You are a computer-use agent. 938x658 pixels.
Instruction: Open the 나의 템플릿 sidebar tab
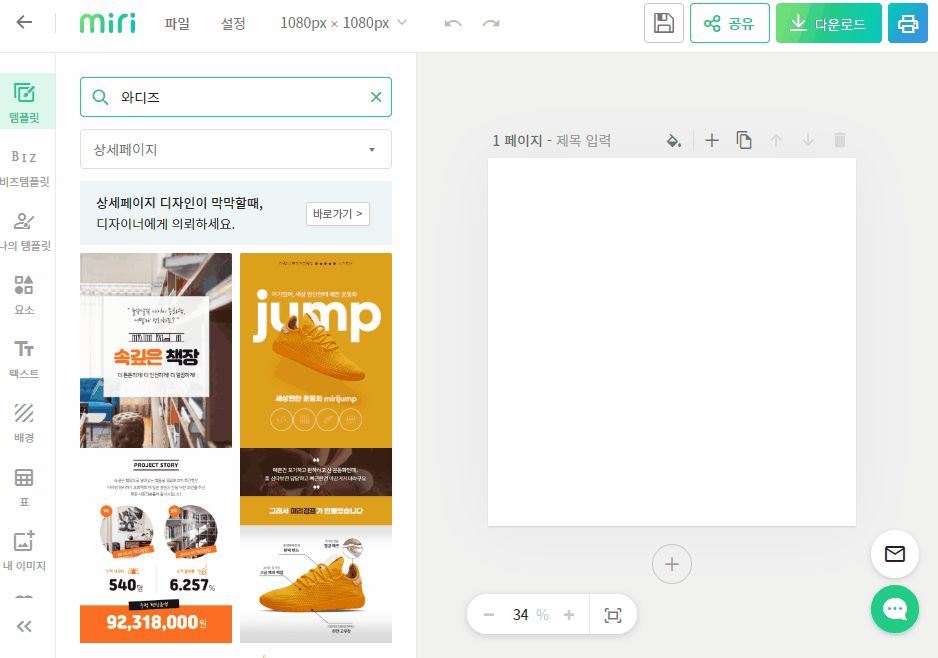[24, 233]
